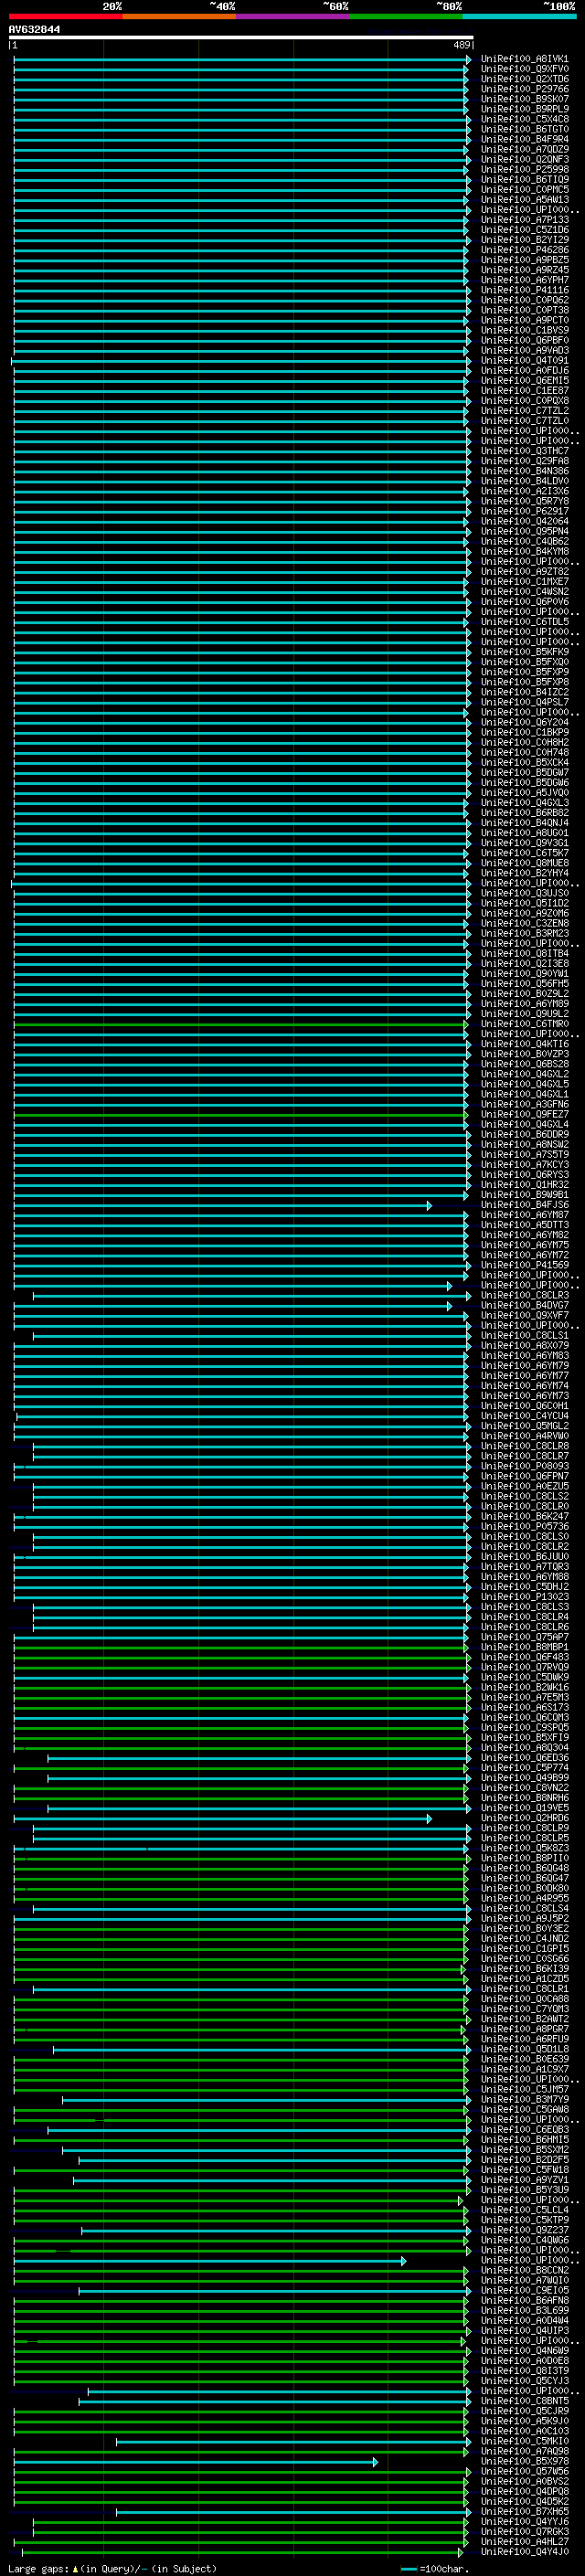Select hit label UniRef100_Q5MGL2

click(x=524, y=1426)
